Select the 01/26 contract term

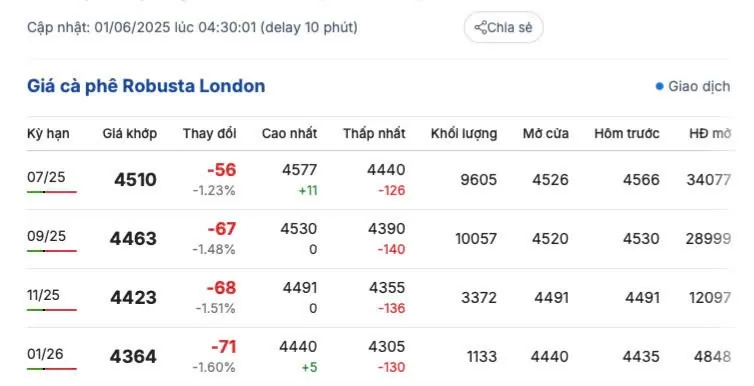pyautogui.click(x=45, y=354)
